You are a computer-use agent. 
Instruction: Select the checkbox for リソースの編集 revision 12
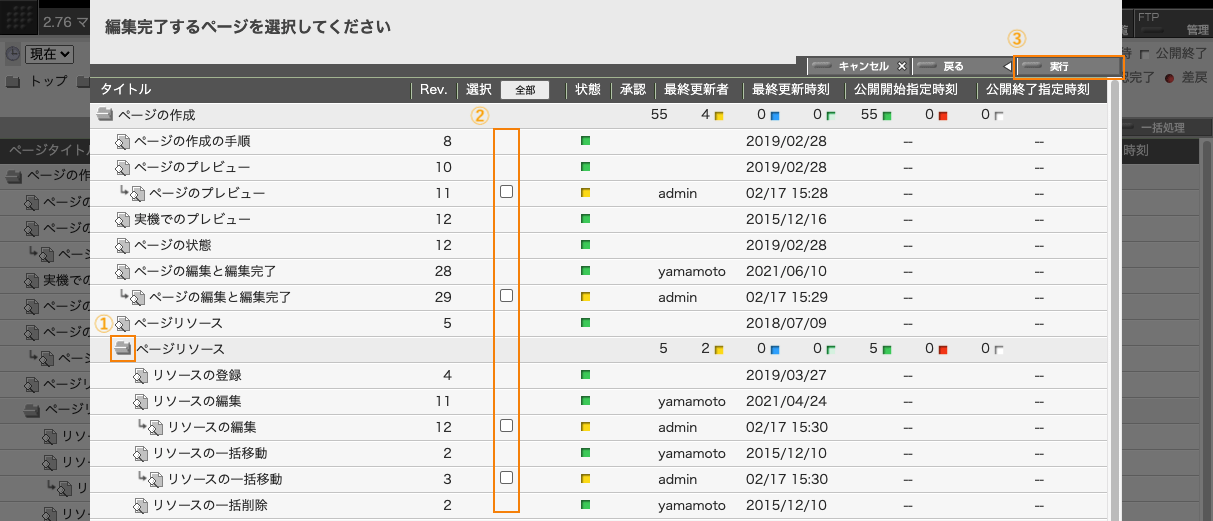[x=506, y=426]
